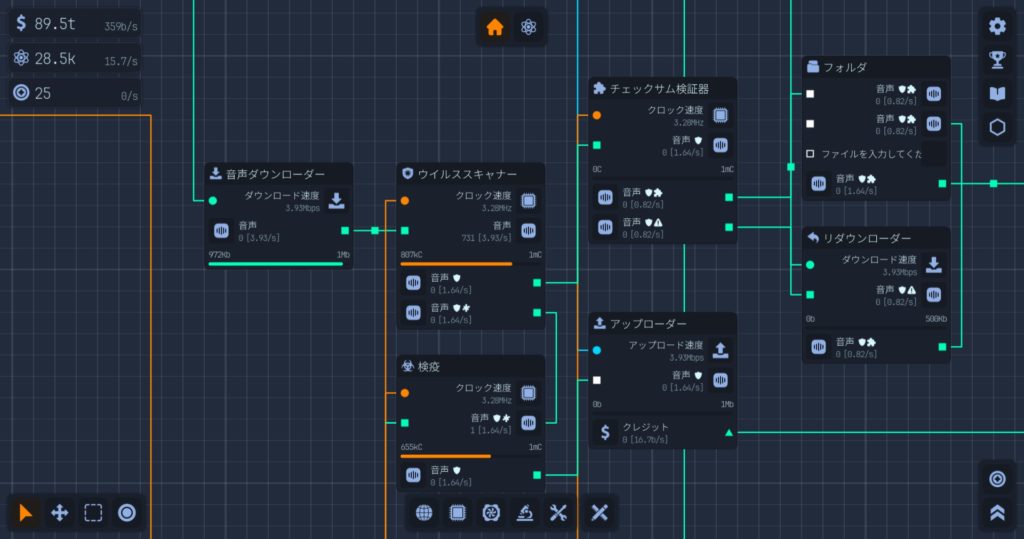Open the globe network category

click(x=424, y=513)
